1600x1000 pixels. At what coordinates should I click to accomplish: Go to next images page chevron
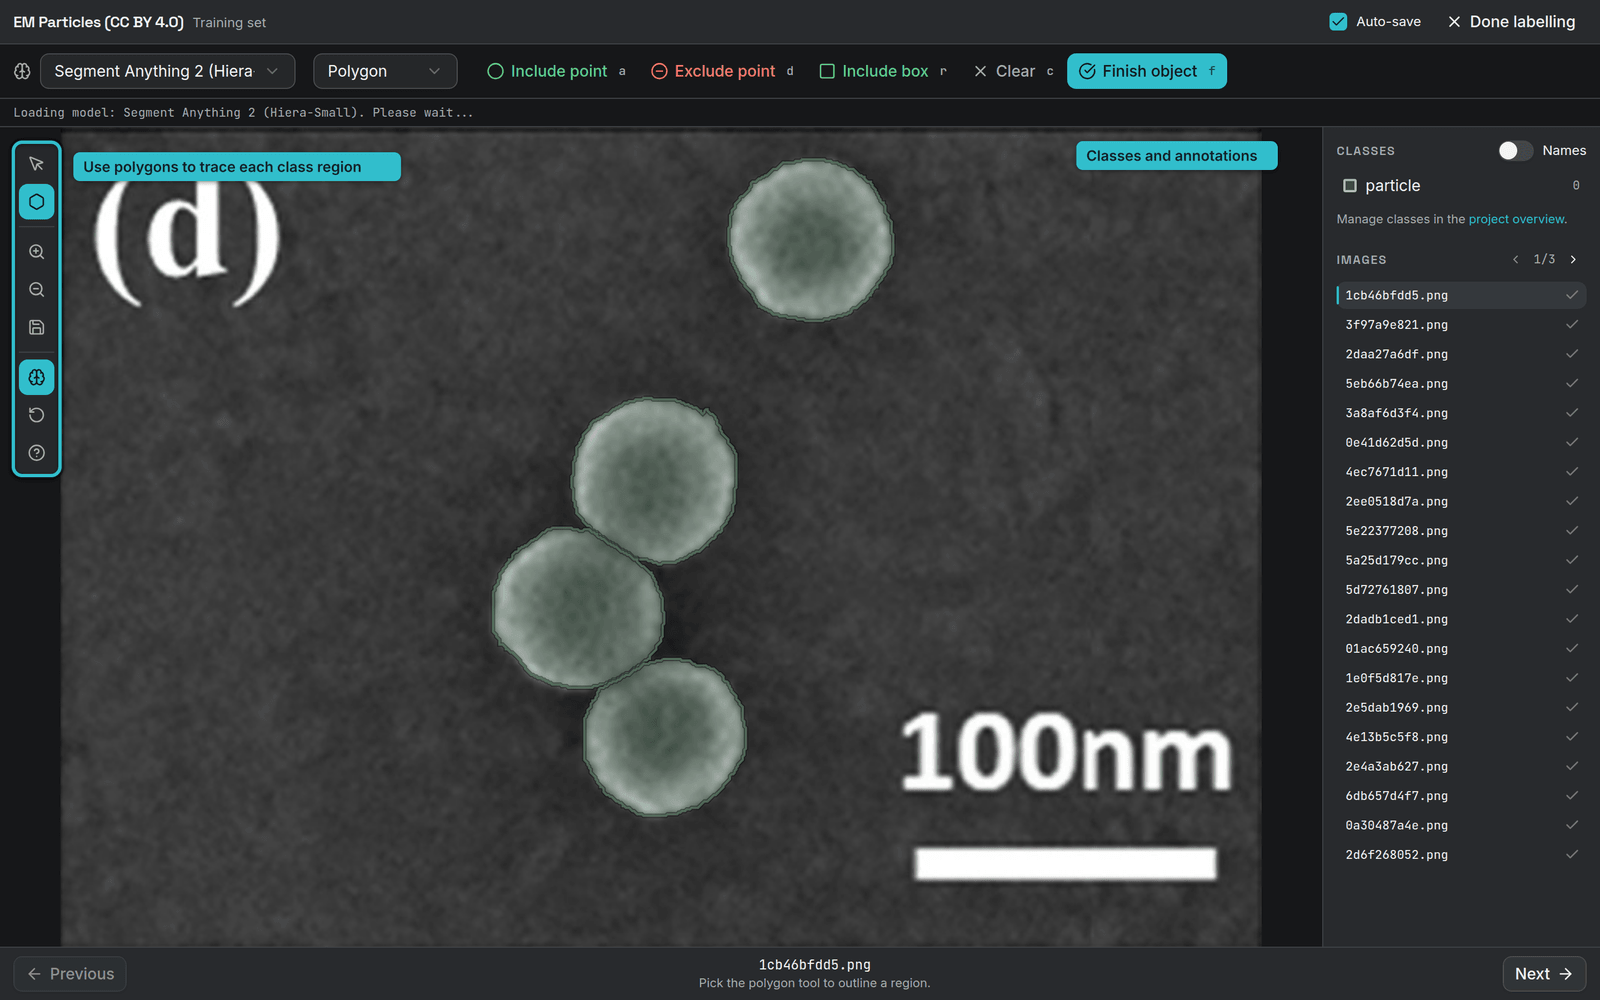(1573, 259)
